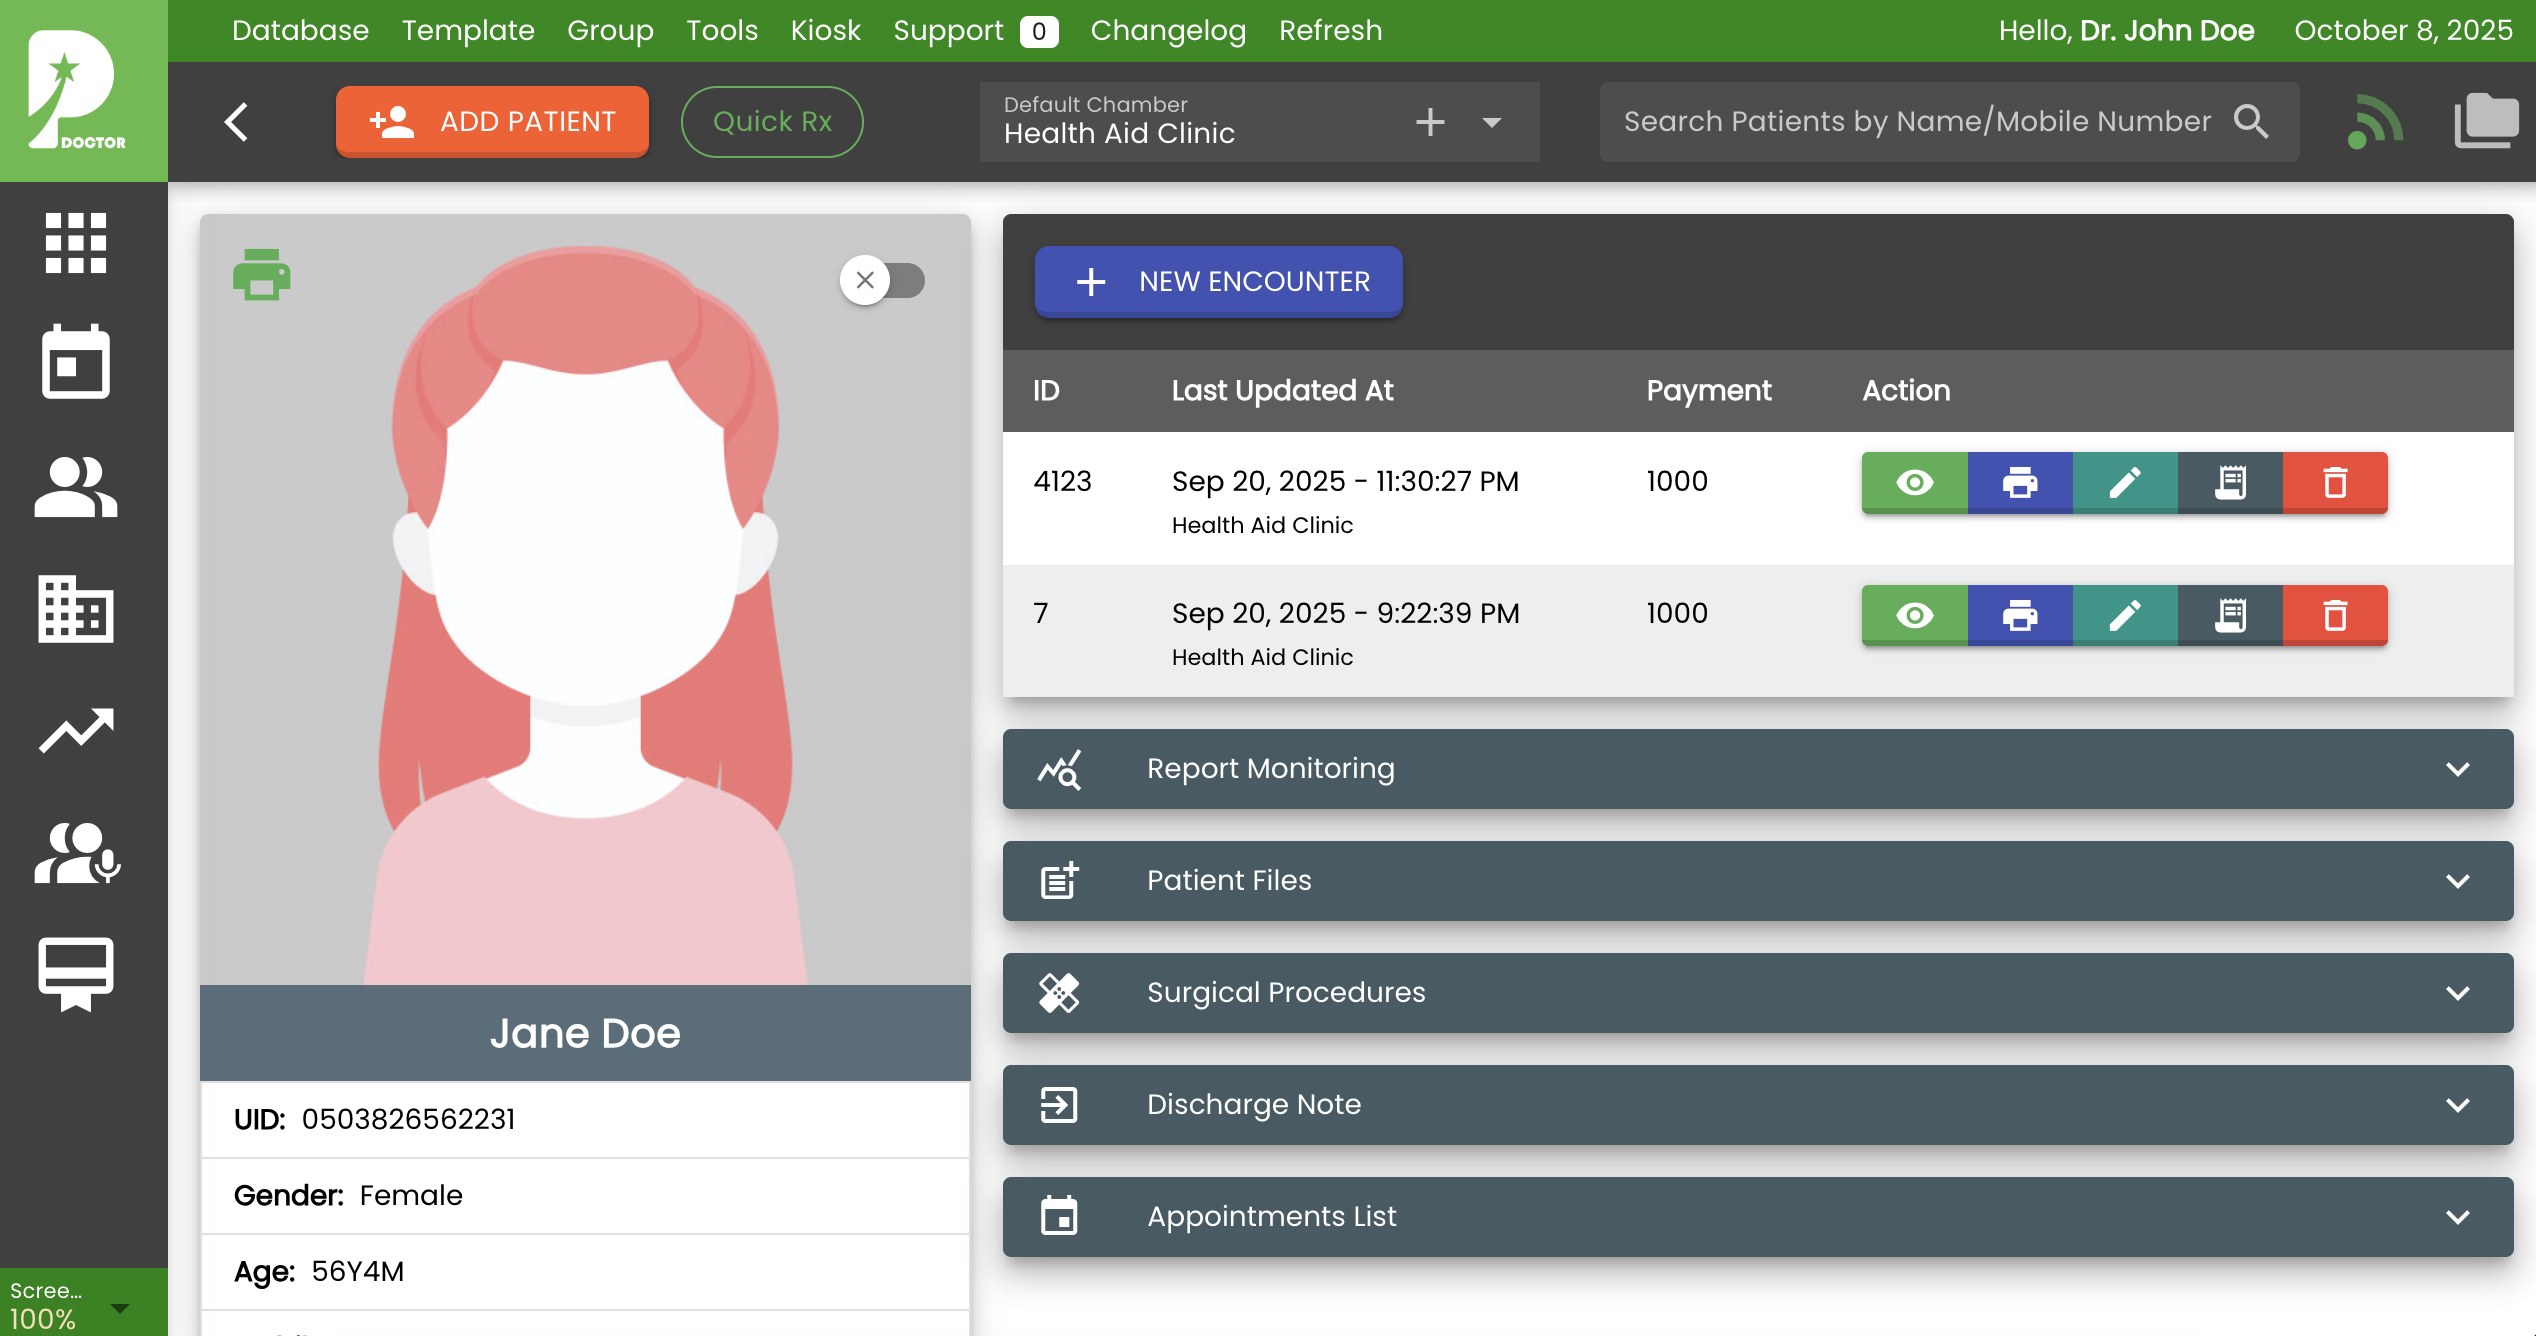Viewport: 2536px width, 1336px height.
Task: View encounter 7 with eye icon
Action: click(1914, 615)
